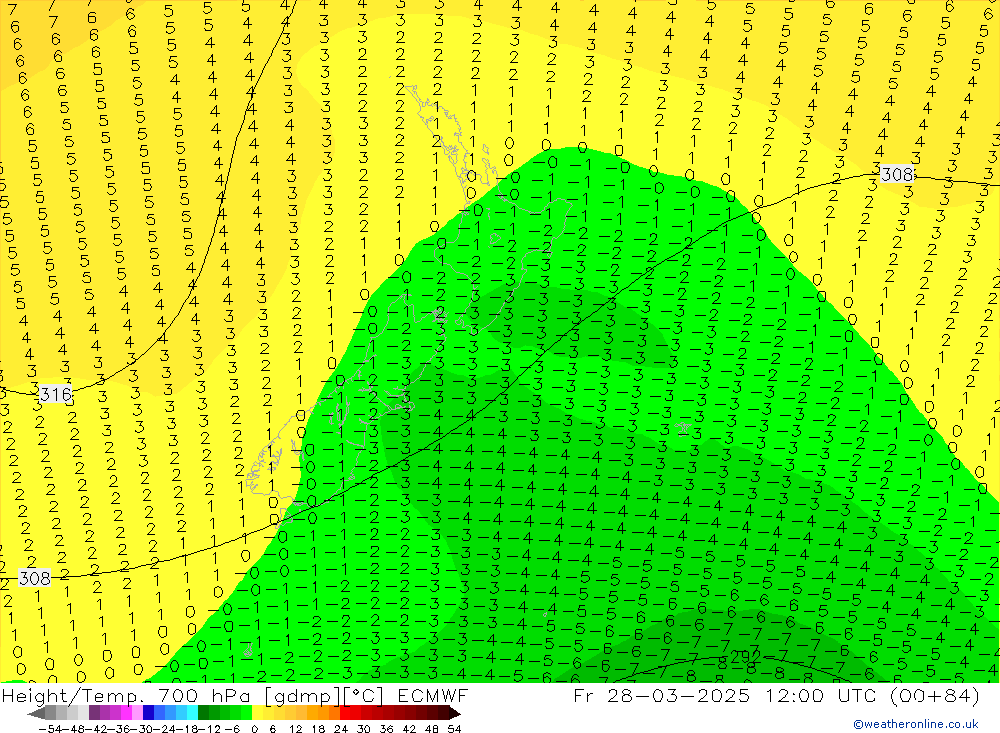Pick the cyan legend swatch above -18
Viewport: 1000px width, 733px height.
pyautogui.click(x=192, y=713)
